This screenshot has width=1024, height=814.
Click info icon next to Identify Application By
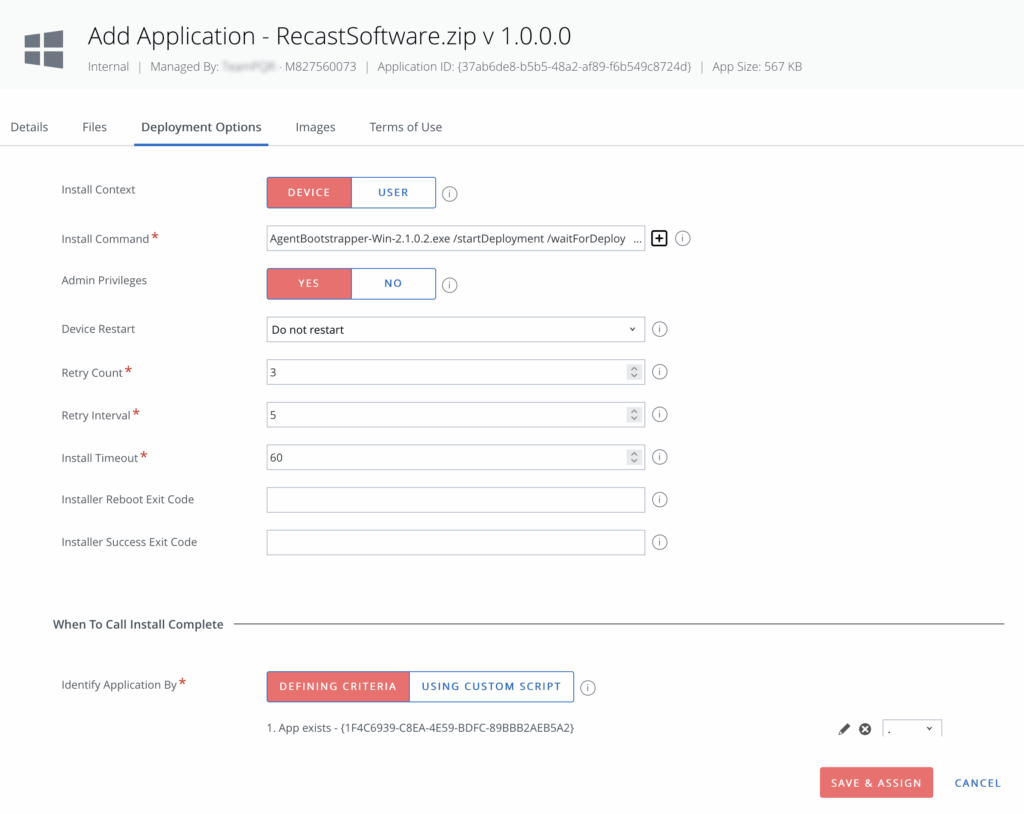pyautogui.click(x=588, y=687)
